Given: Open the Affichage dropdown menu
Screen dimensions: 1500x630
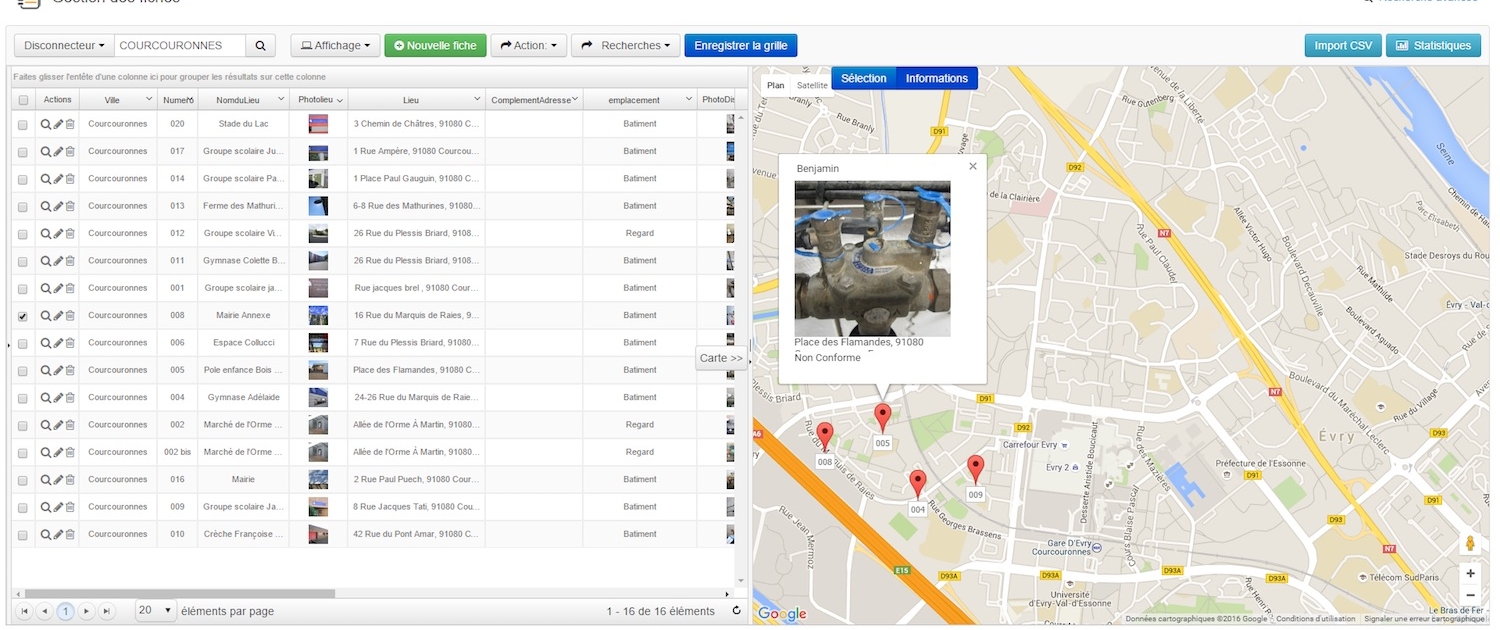Looking at the screenshot, I should click(x=335, y=45).
